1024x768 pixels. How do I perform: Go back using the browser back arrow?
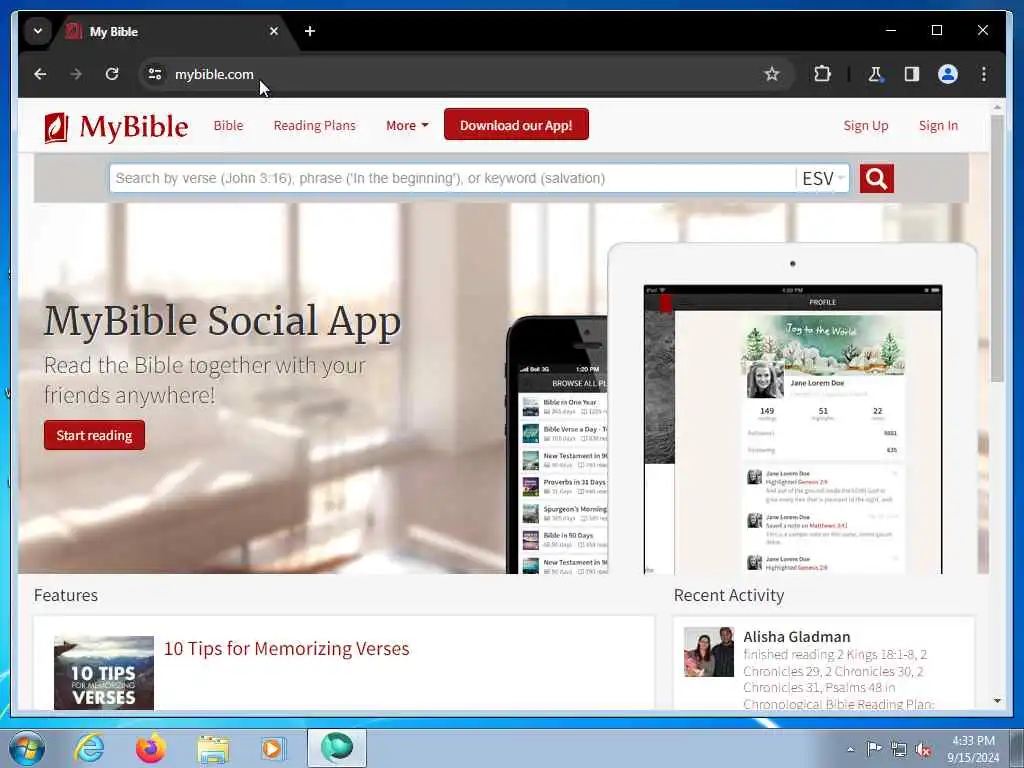(40, 74)
